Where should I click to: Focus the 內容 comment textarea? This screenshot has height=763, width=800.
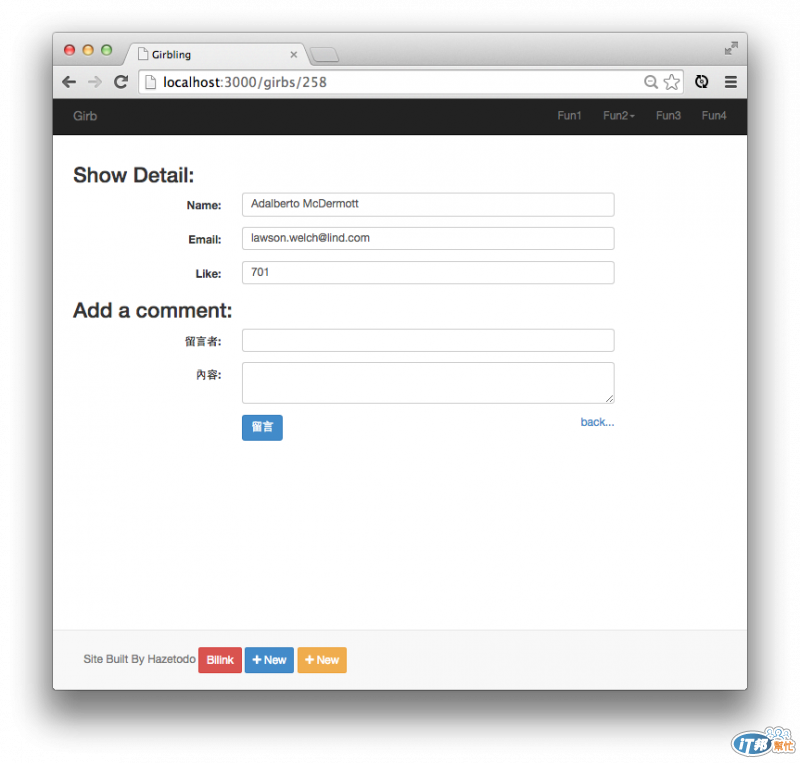[428, 383]
